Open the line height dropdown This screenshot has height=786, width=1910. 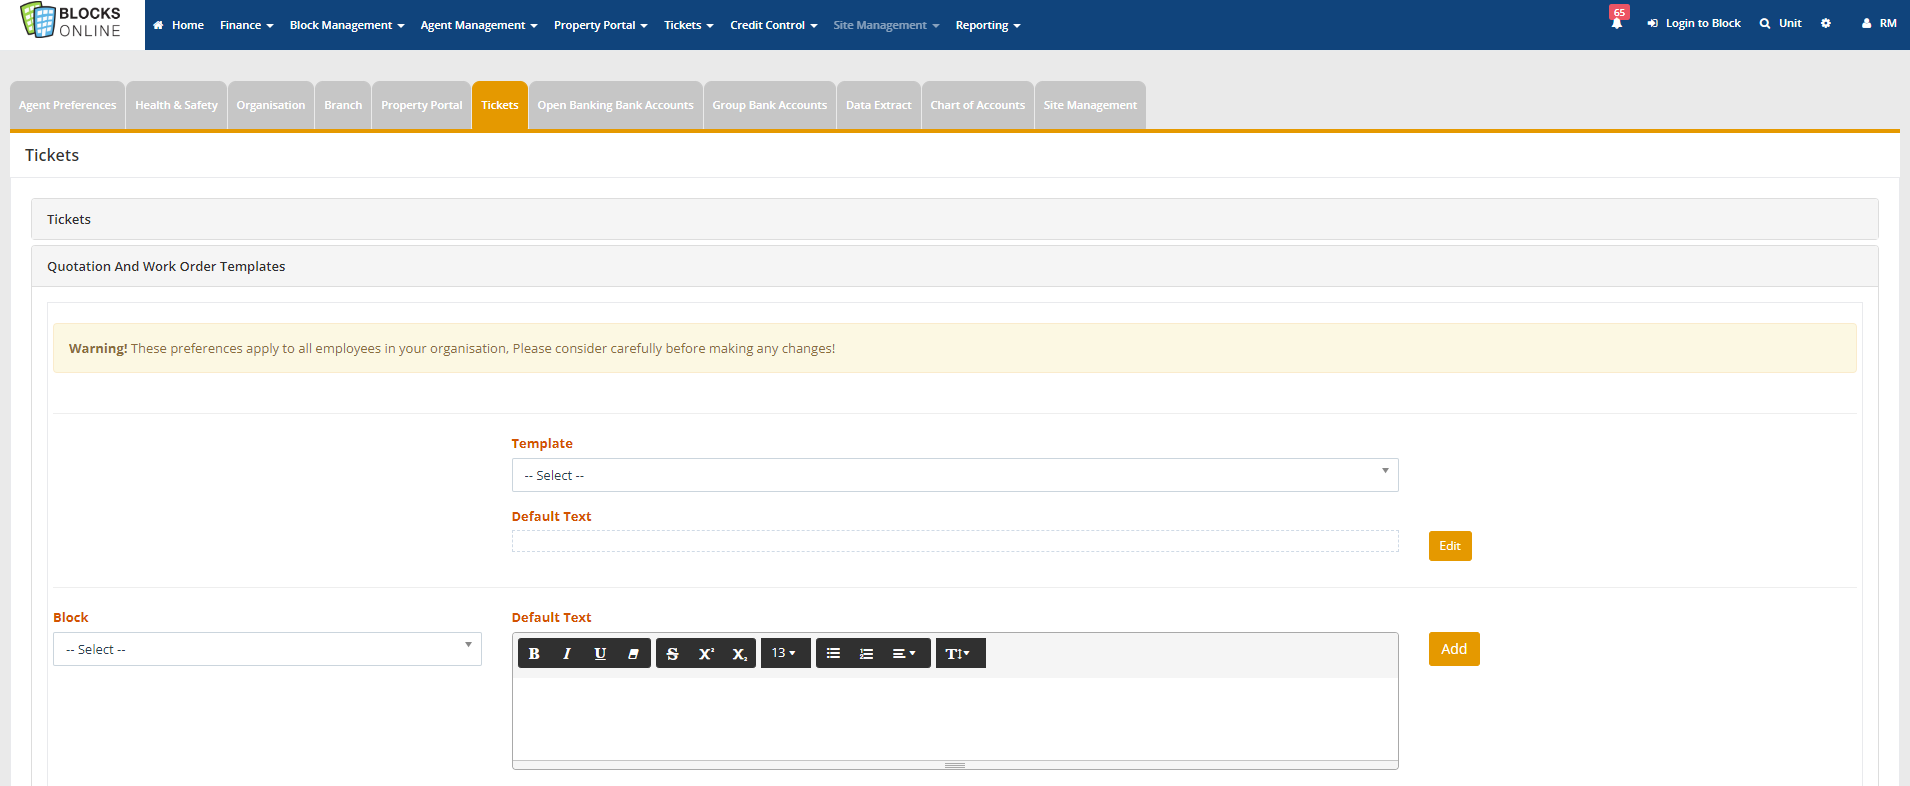[959, 653]
